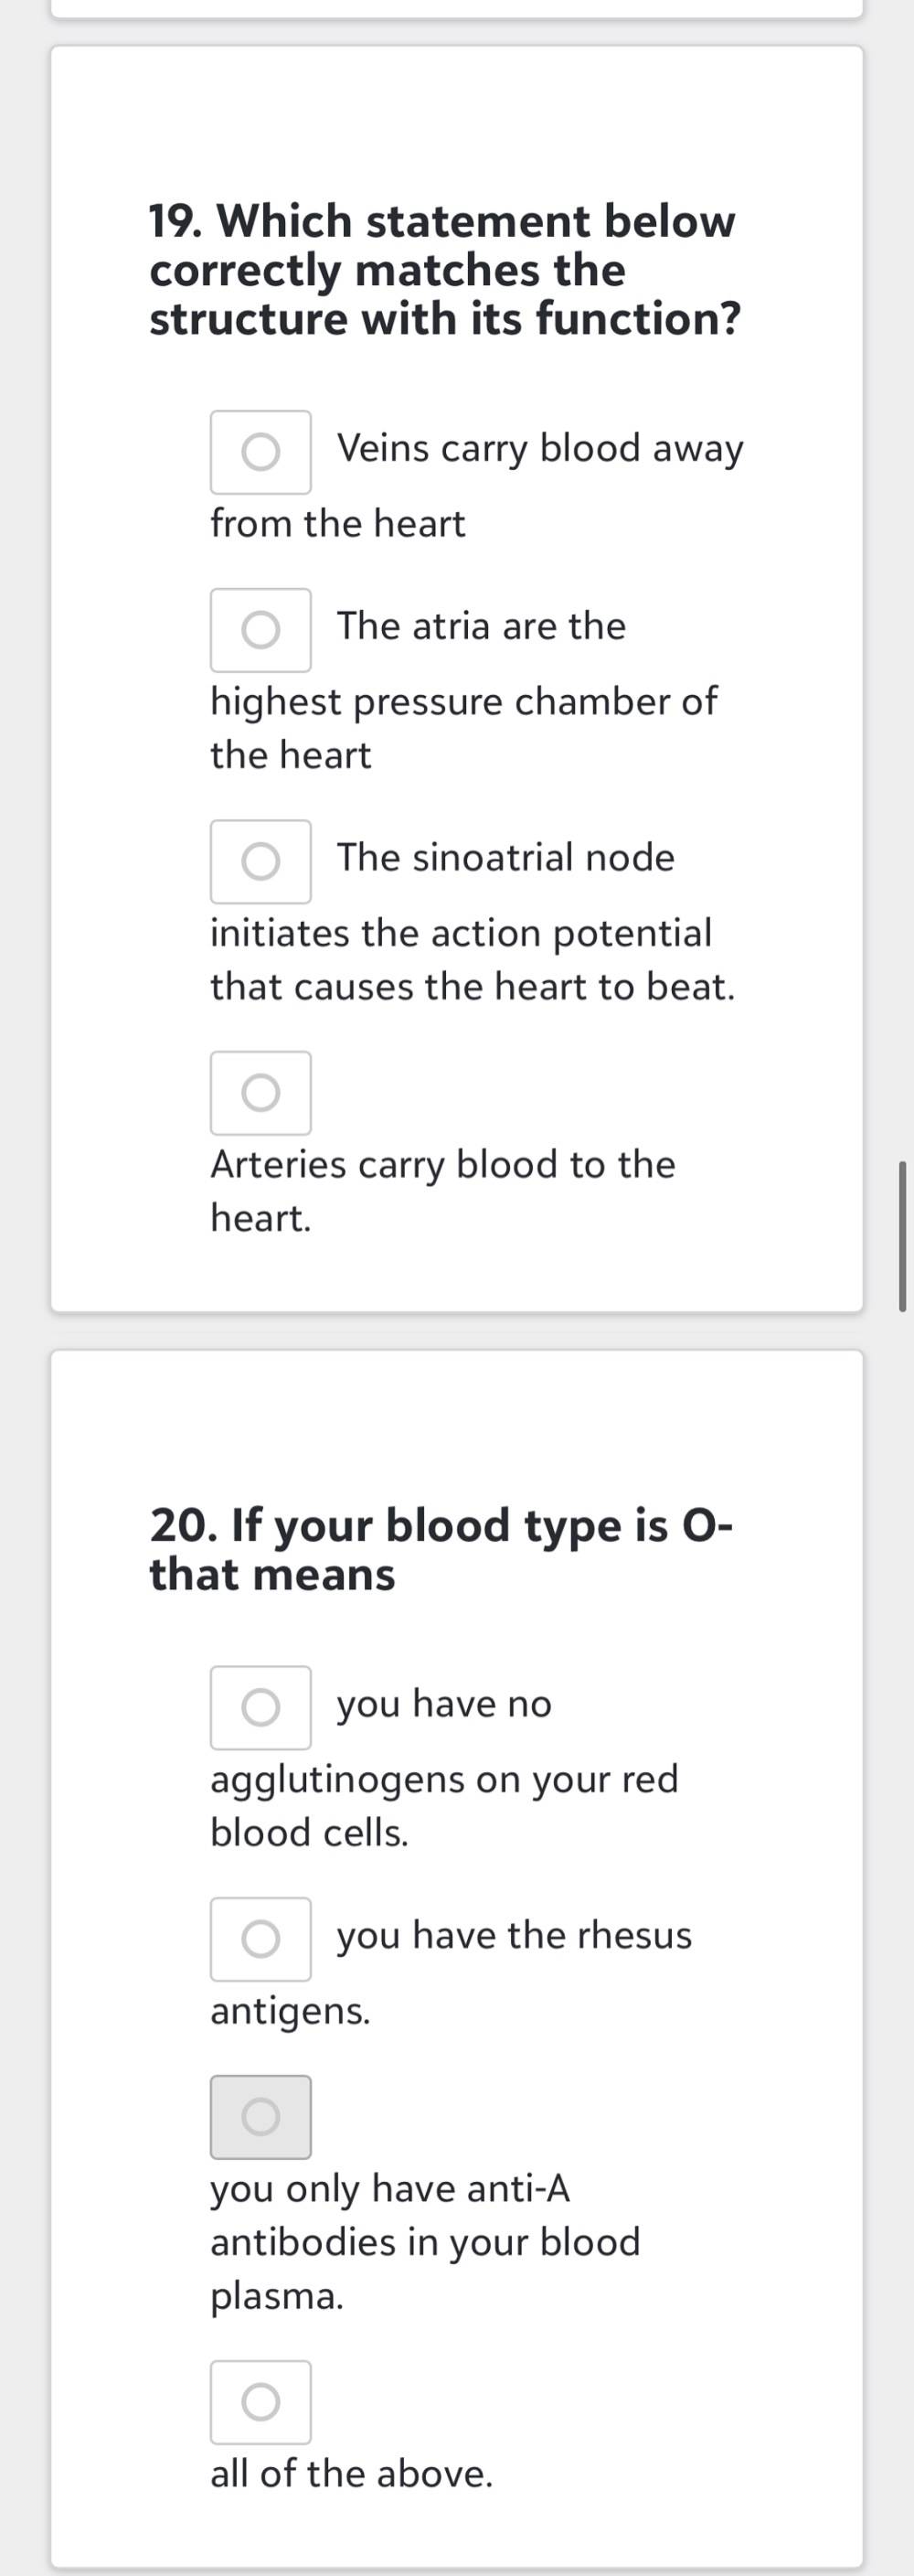Click the text 'initiates the action potential'

(x=461, y=933)
